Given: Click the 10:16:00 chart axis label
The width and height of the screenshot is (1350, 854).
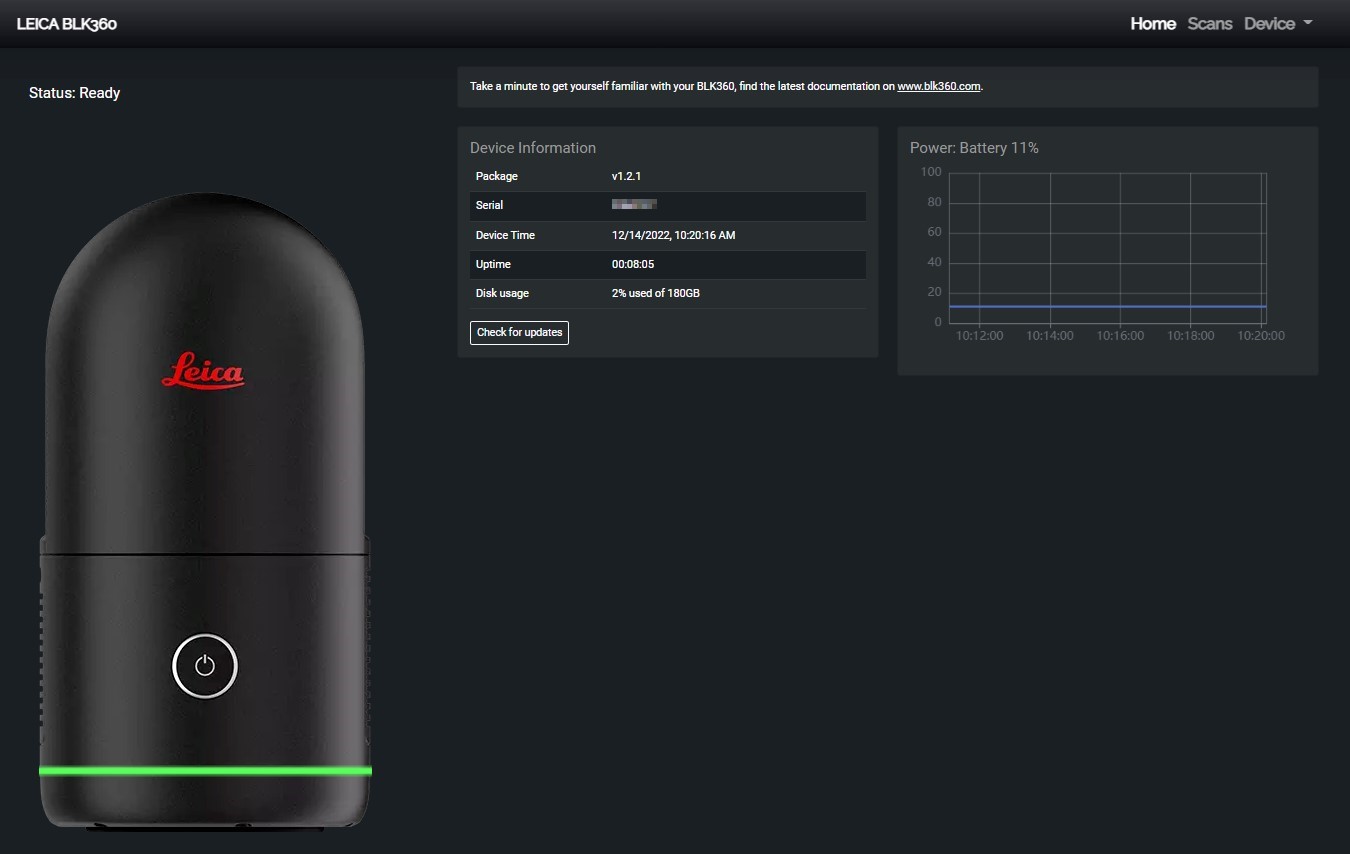Looking at the screenshot, I should [x=1120, y=336].
